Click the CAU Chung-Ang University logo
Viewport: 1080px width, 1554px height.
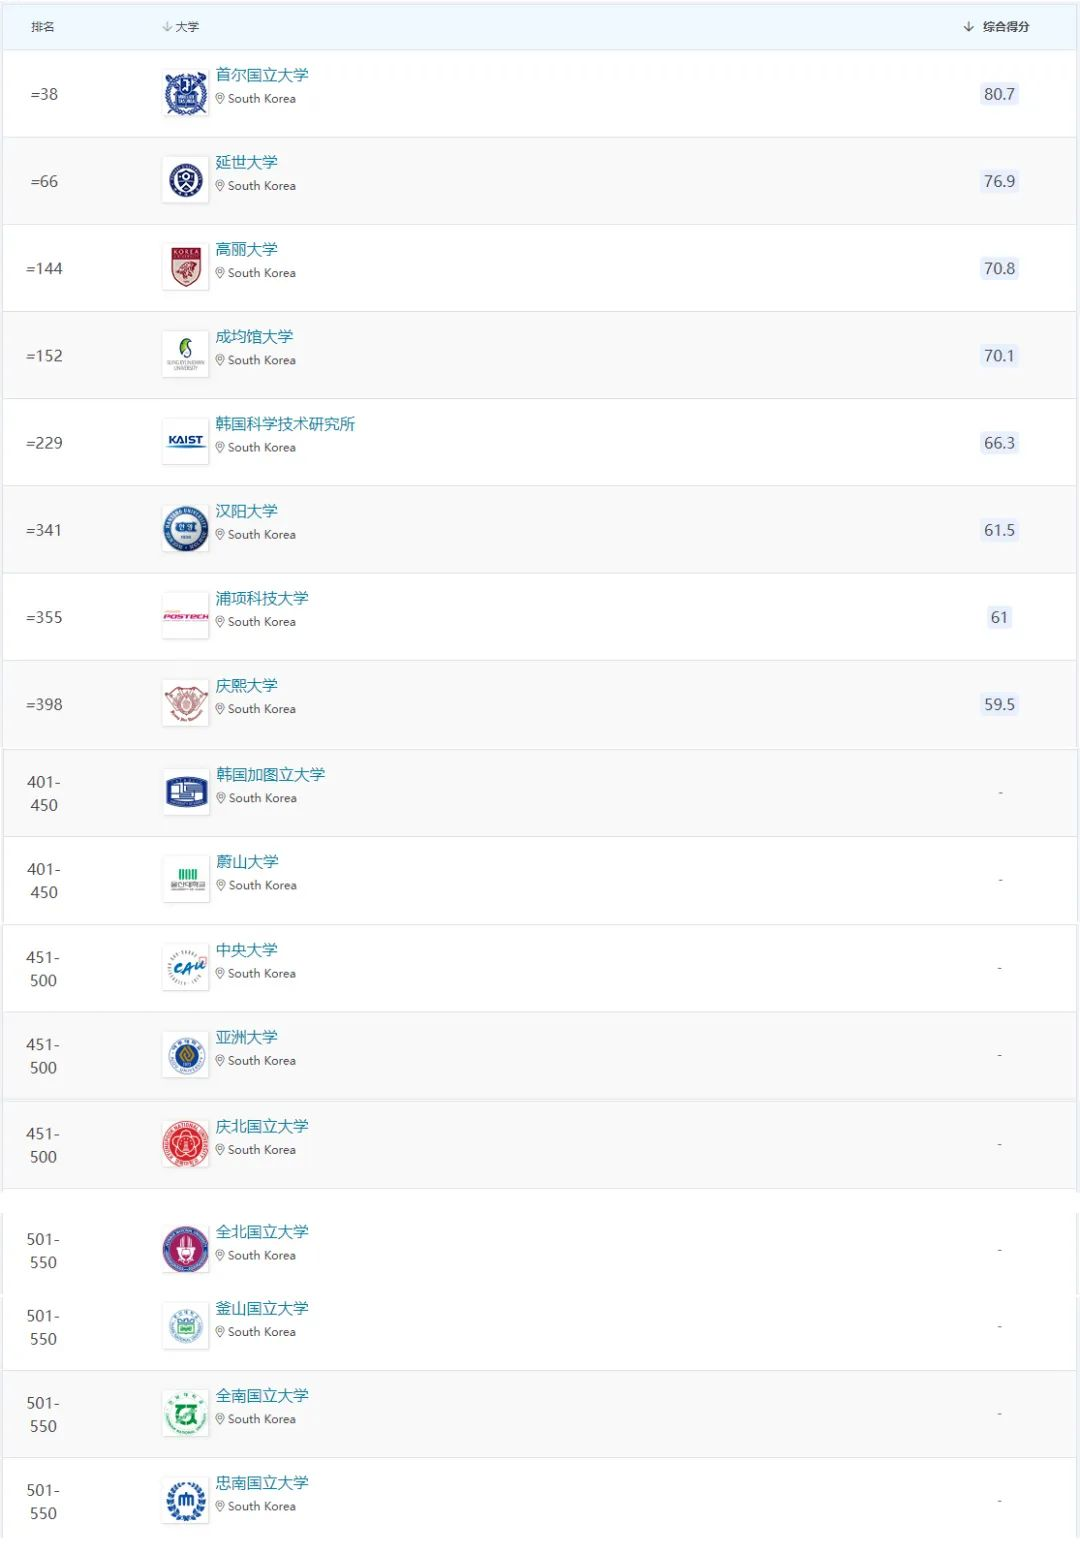186,968
